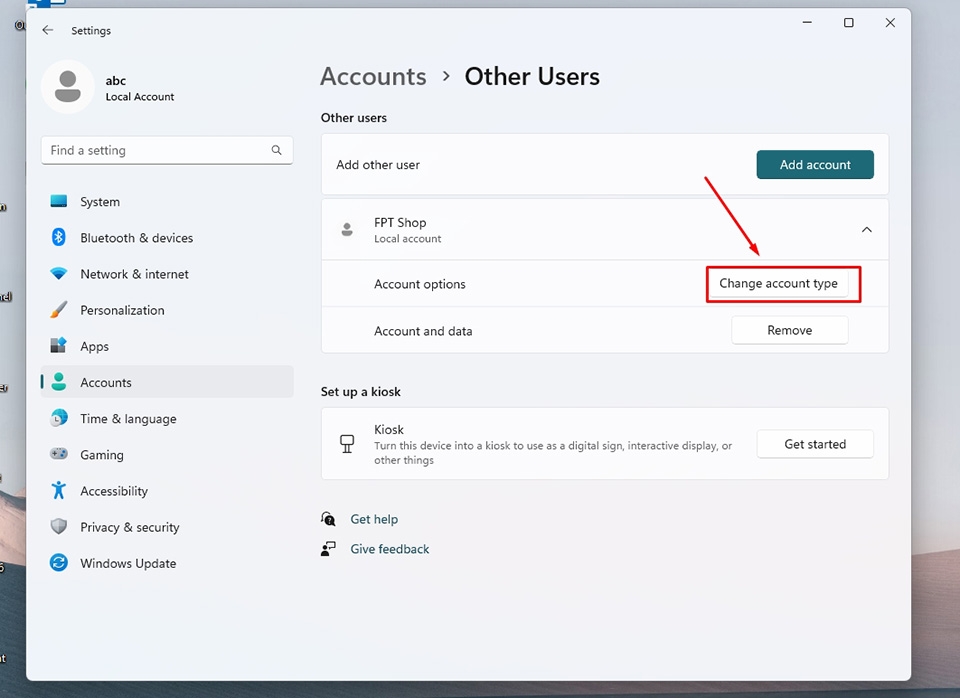The height and width of the screenshot is (698, 960).
Task: Open System settings page
Action: [167, 201]
